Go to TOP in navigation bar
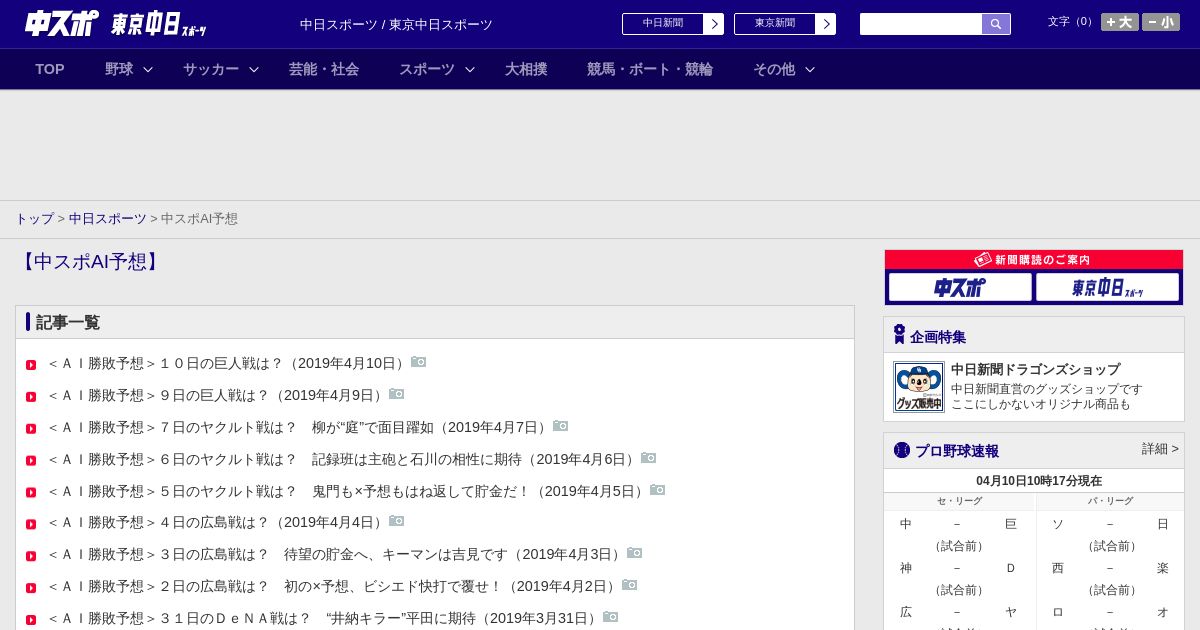The height and width of the screenshot is (630, 1200). click(50, 69)
